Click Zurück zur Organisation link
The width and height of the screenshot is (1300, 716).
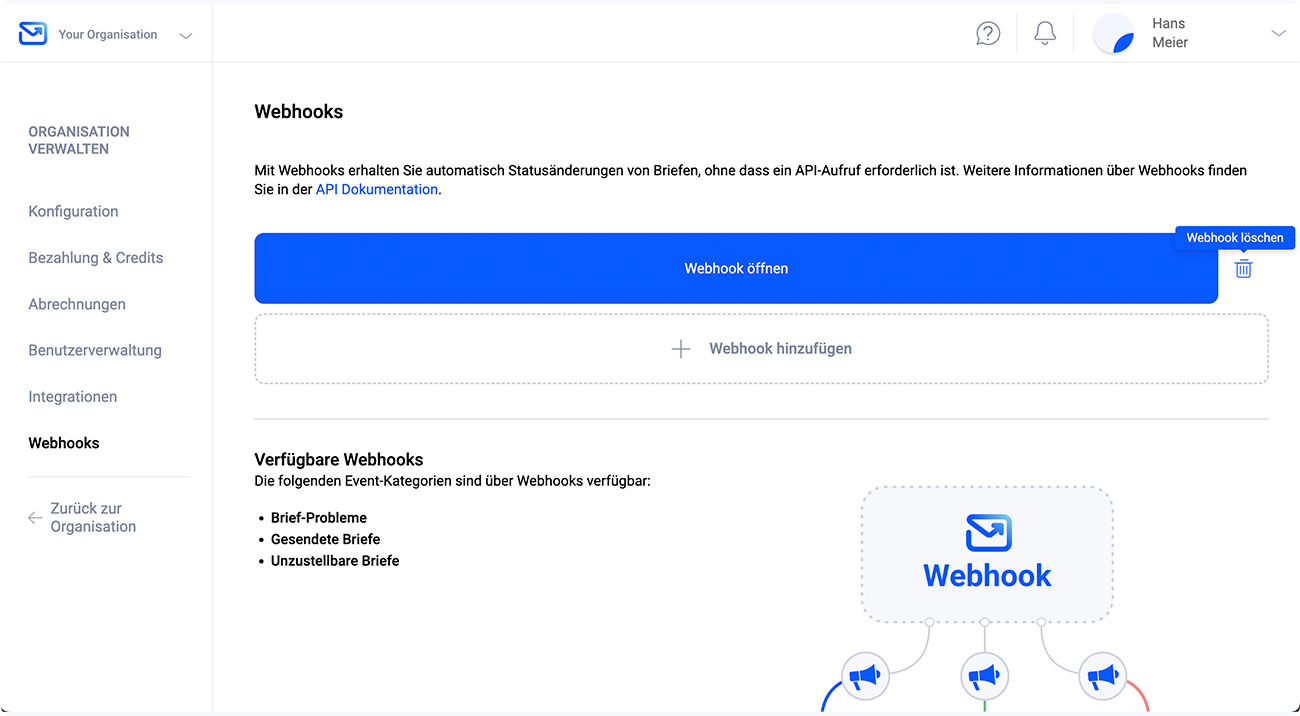pyautogui.click(x=93, y=518)
